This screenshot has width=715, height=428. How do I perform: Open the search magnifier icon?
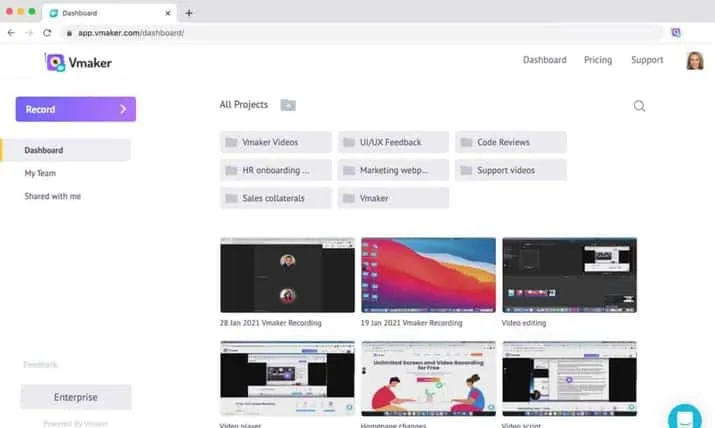pyautogui.click(x=639, y=106)
